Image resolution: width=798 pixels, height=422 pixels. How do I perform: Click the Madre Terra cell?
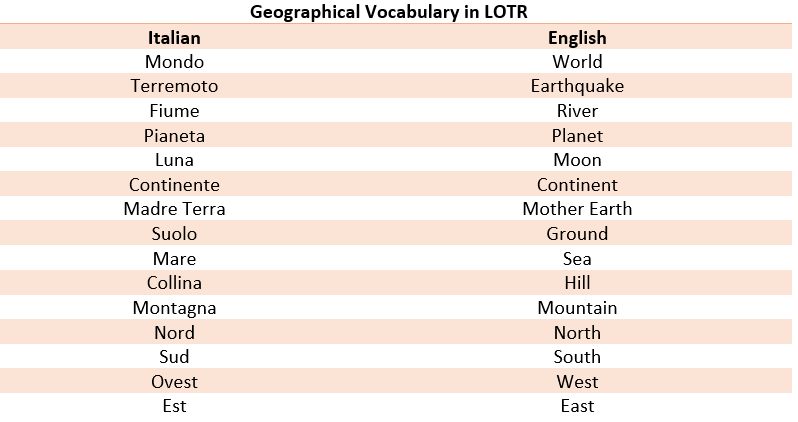point(174,209)
